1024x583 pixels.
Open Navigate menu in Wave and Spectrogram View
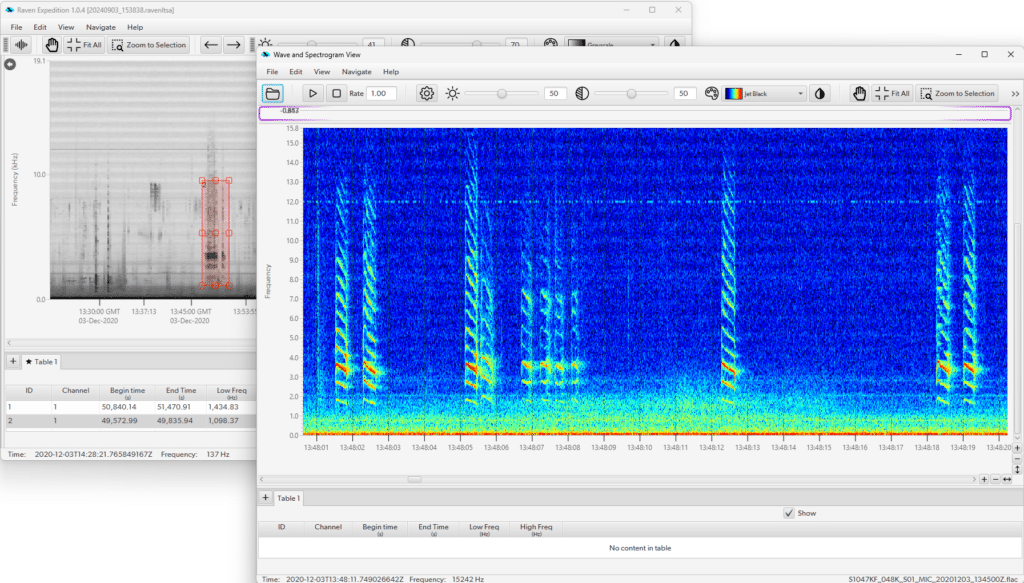tap(356, 72)
